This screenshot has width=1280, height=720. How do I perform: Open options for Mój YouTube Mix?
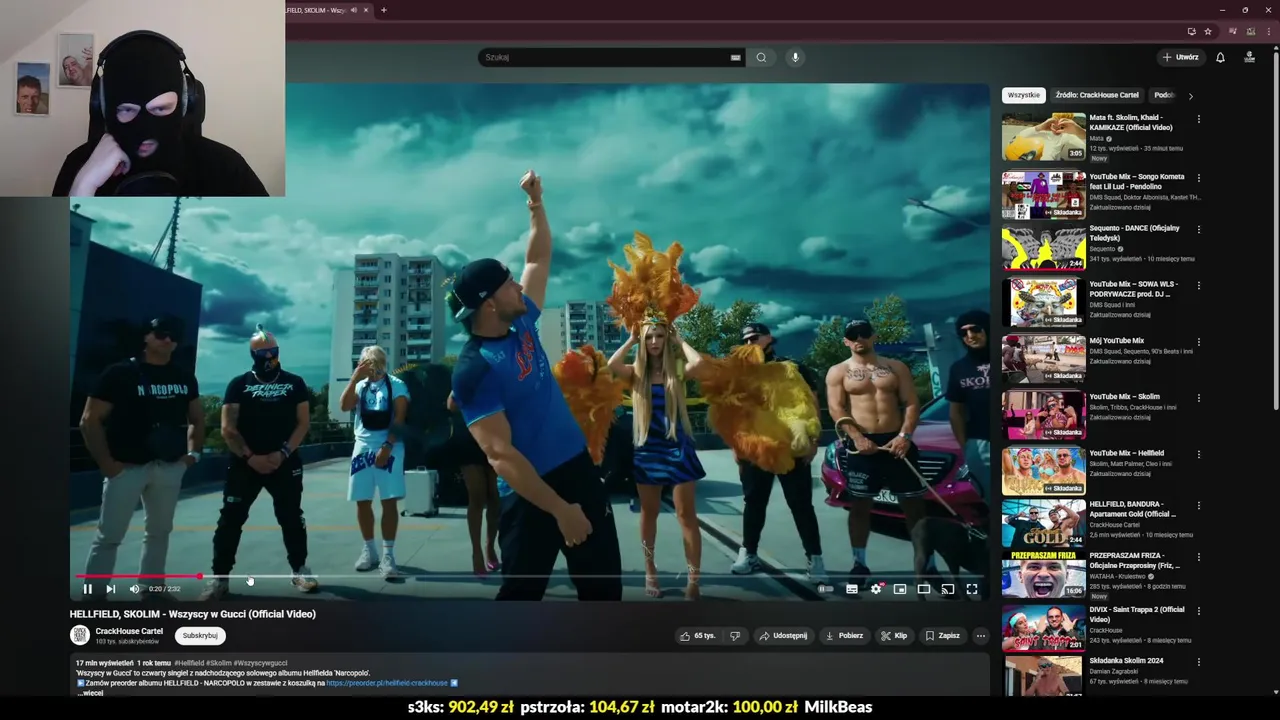tap(1199, 342)
